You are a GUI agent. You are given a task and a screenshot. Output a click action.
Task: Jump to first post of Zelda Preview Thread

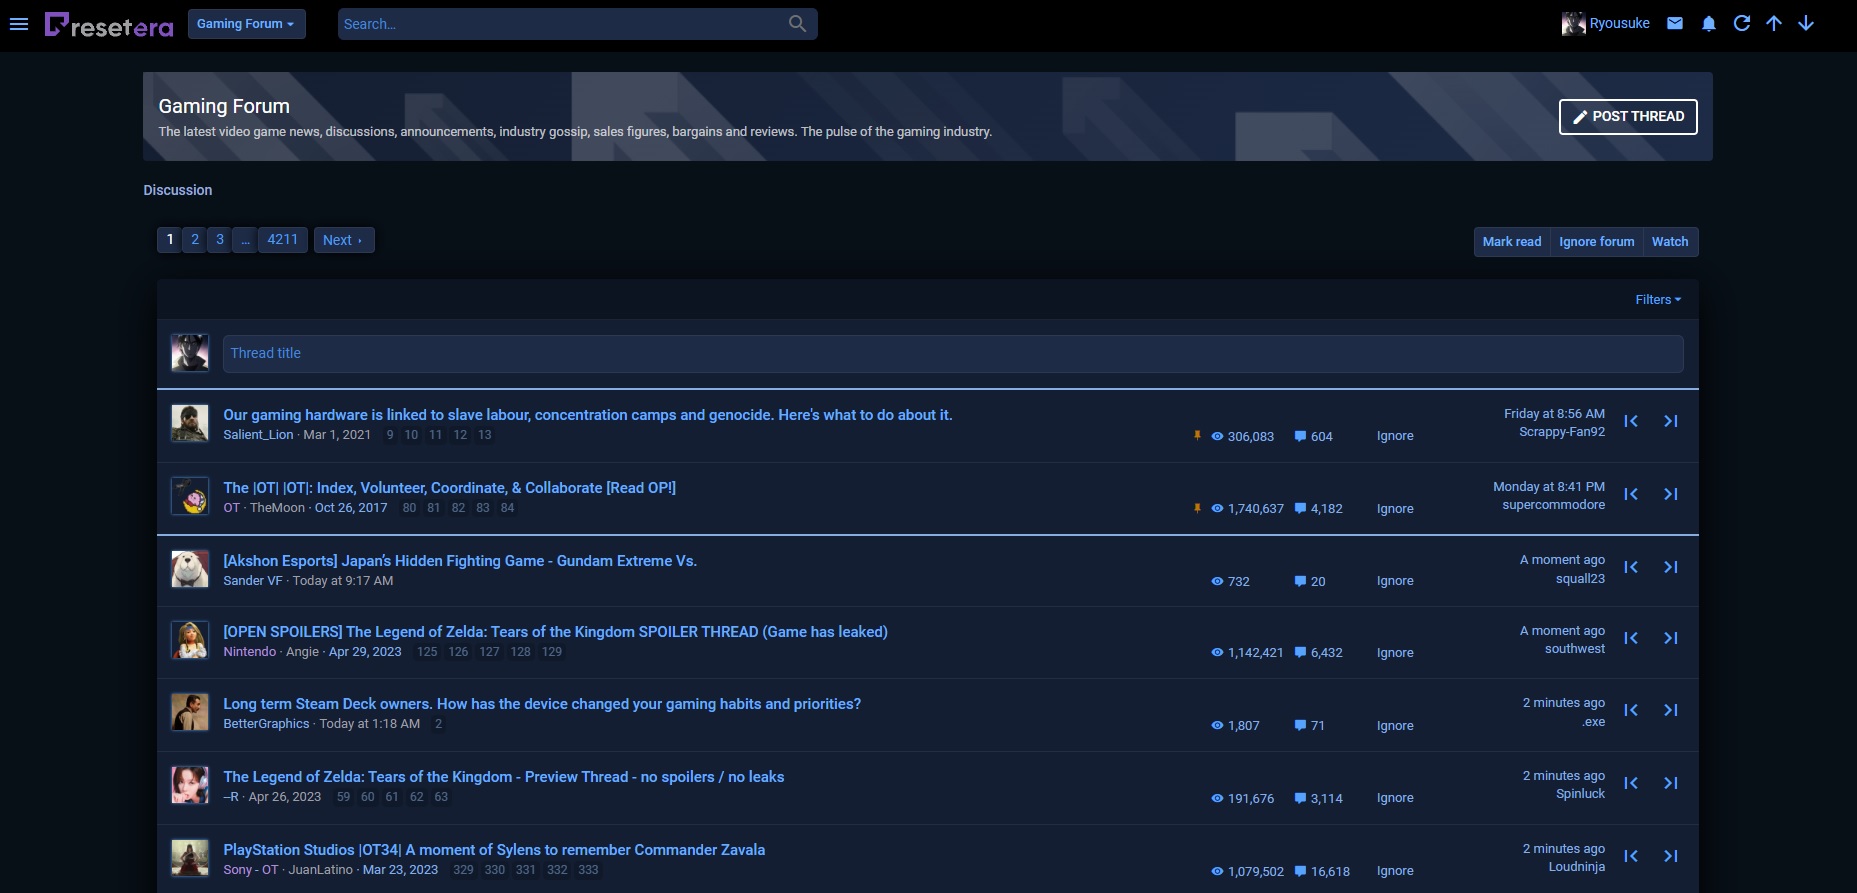point(1631,783)
